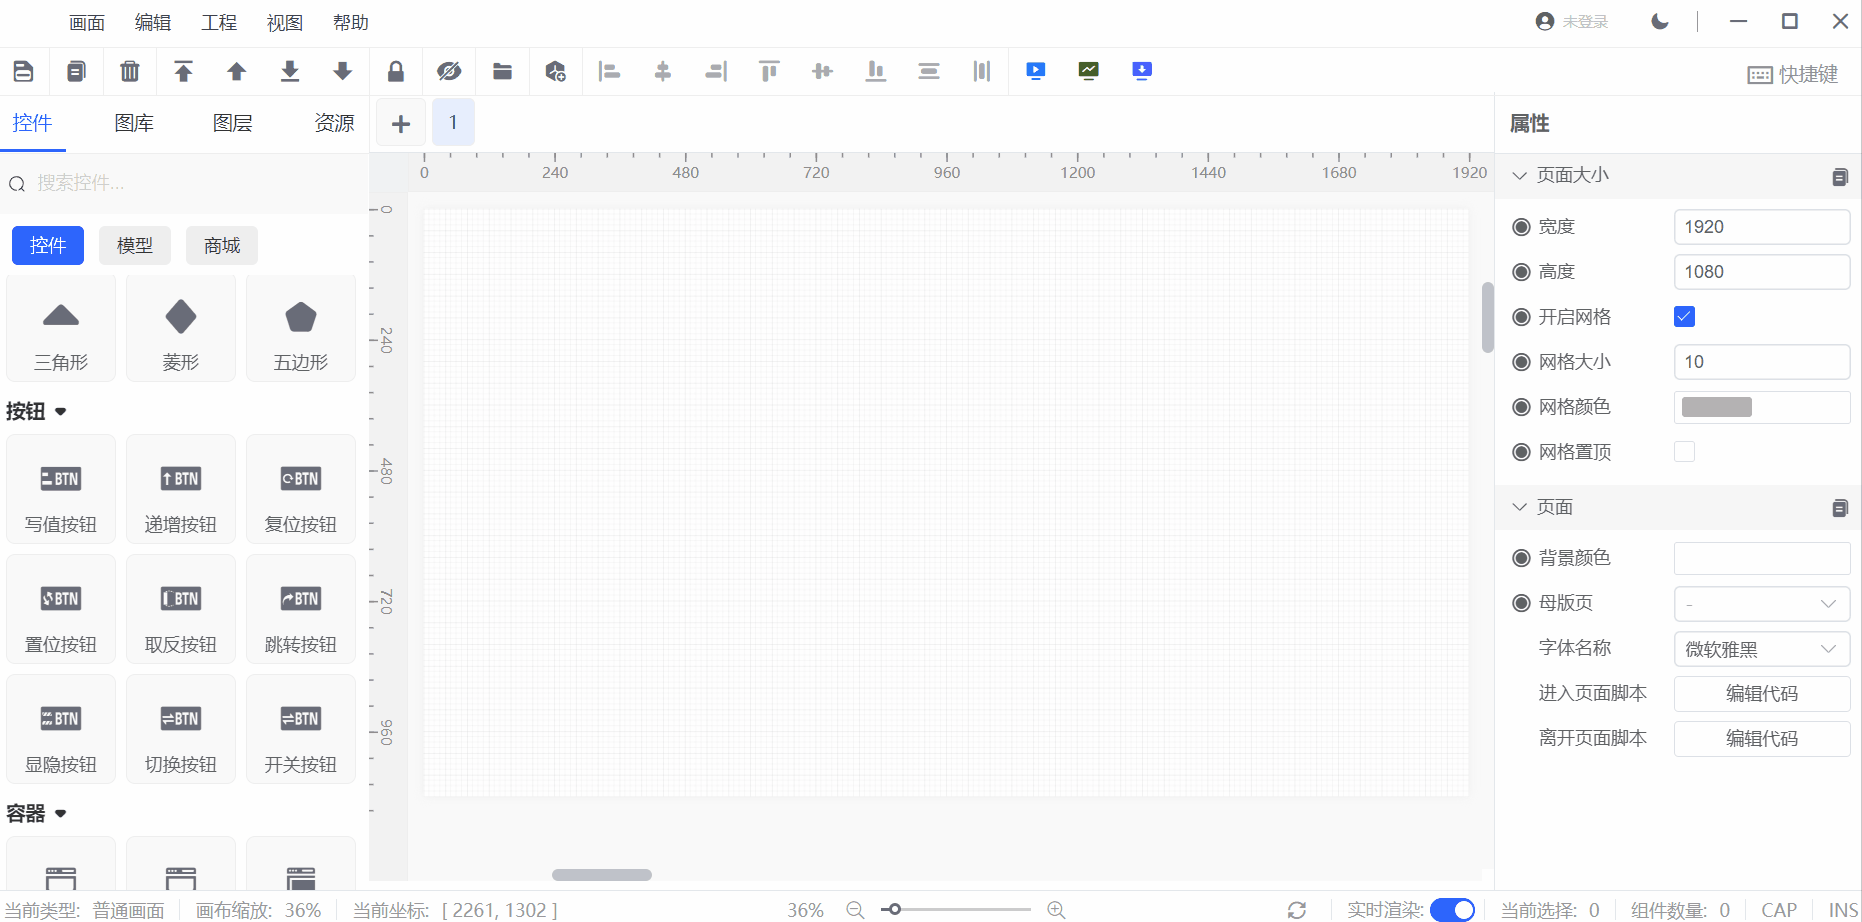
Task: Click the save icon in the toolbar
Action: coord(23,71)
